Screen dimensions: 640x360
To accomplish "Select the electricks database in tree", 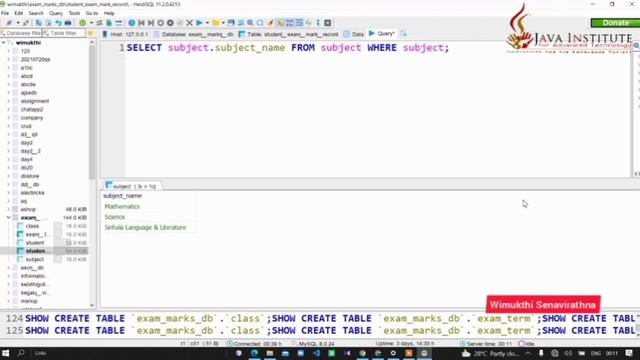I will pyautogui.click(x=32, y=193).
